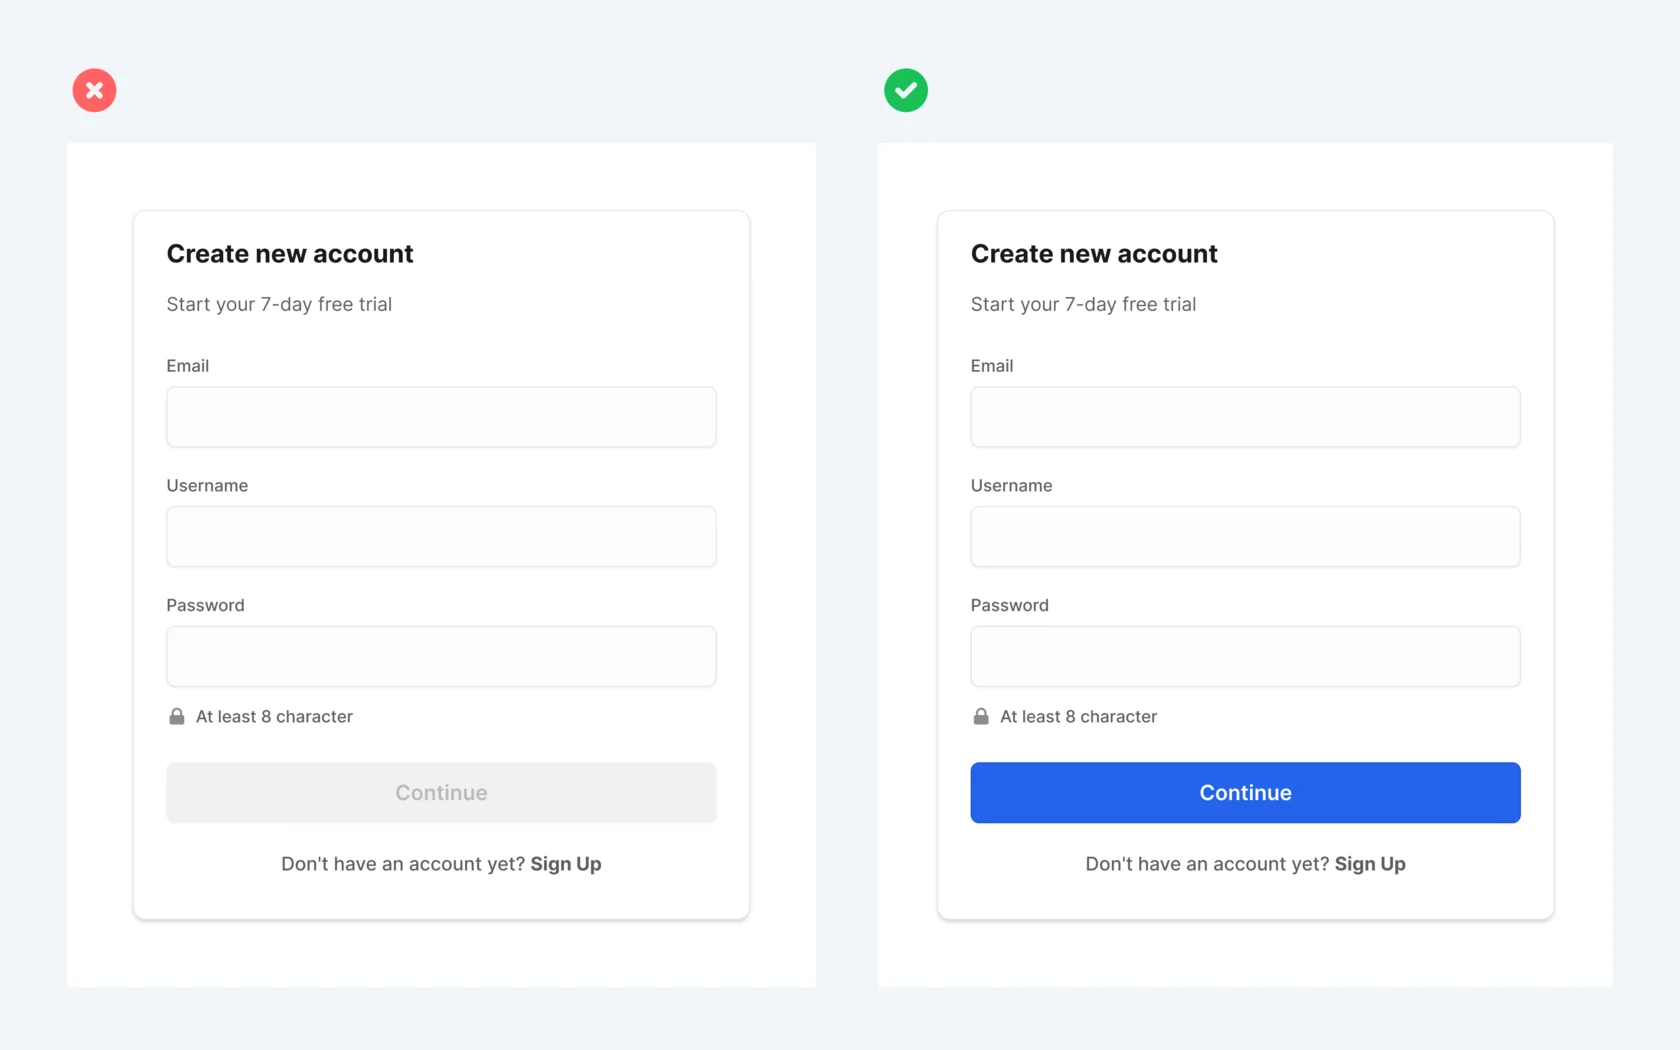Click the blue Continue button
This screenshot has height=1050, width=1680.
[1245, 793]
